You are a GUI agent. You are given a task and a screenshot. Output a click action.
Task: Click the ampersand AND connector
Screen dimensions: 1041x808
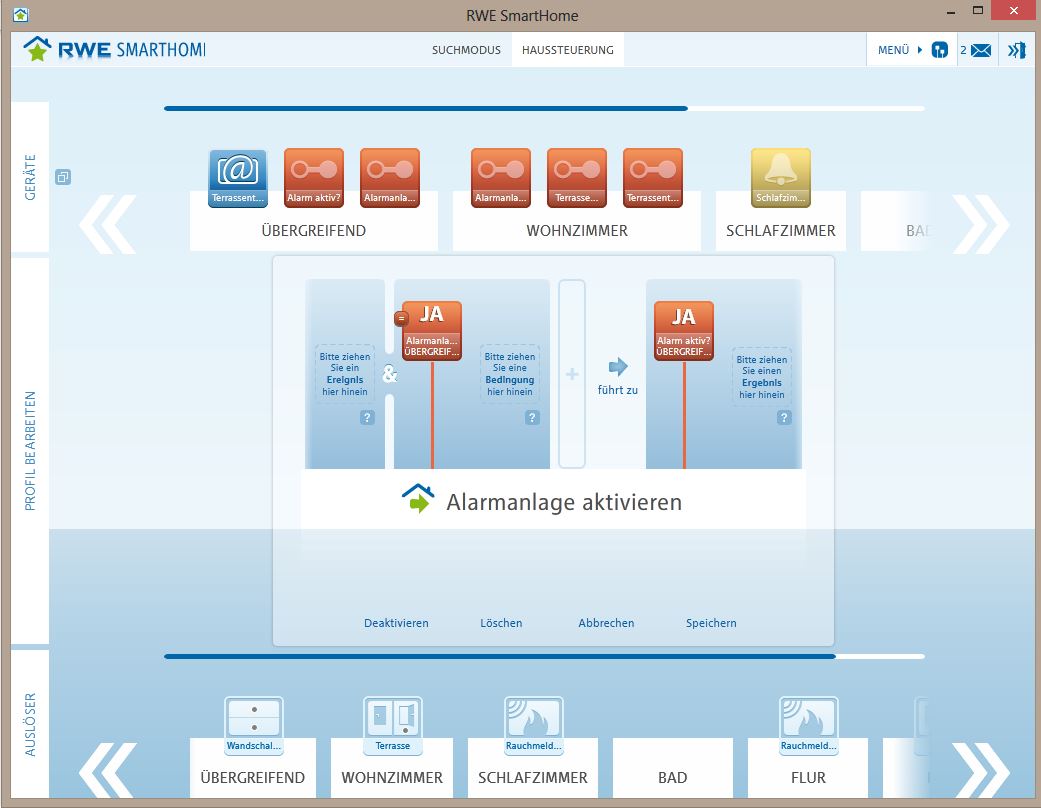tap(390, 374)
